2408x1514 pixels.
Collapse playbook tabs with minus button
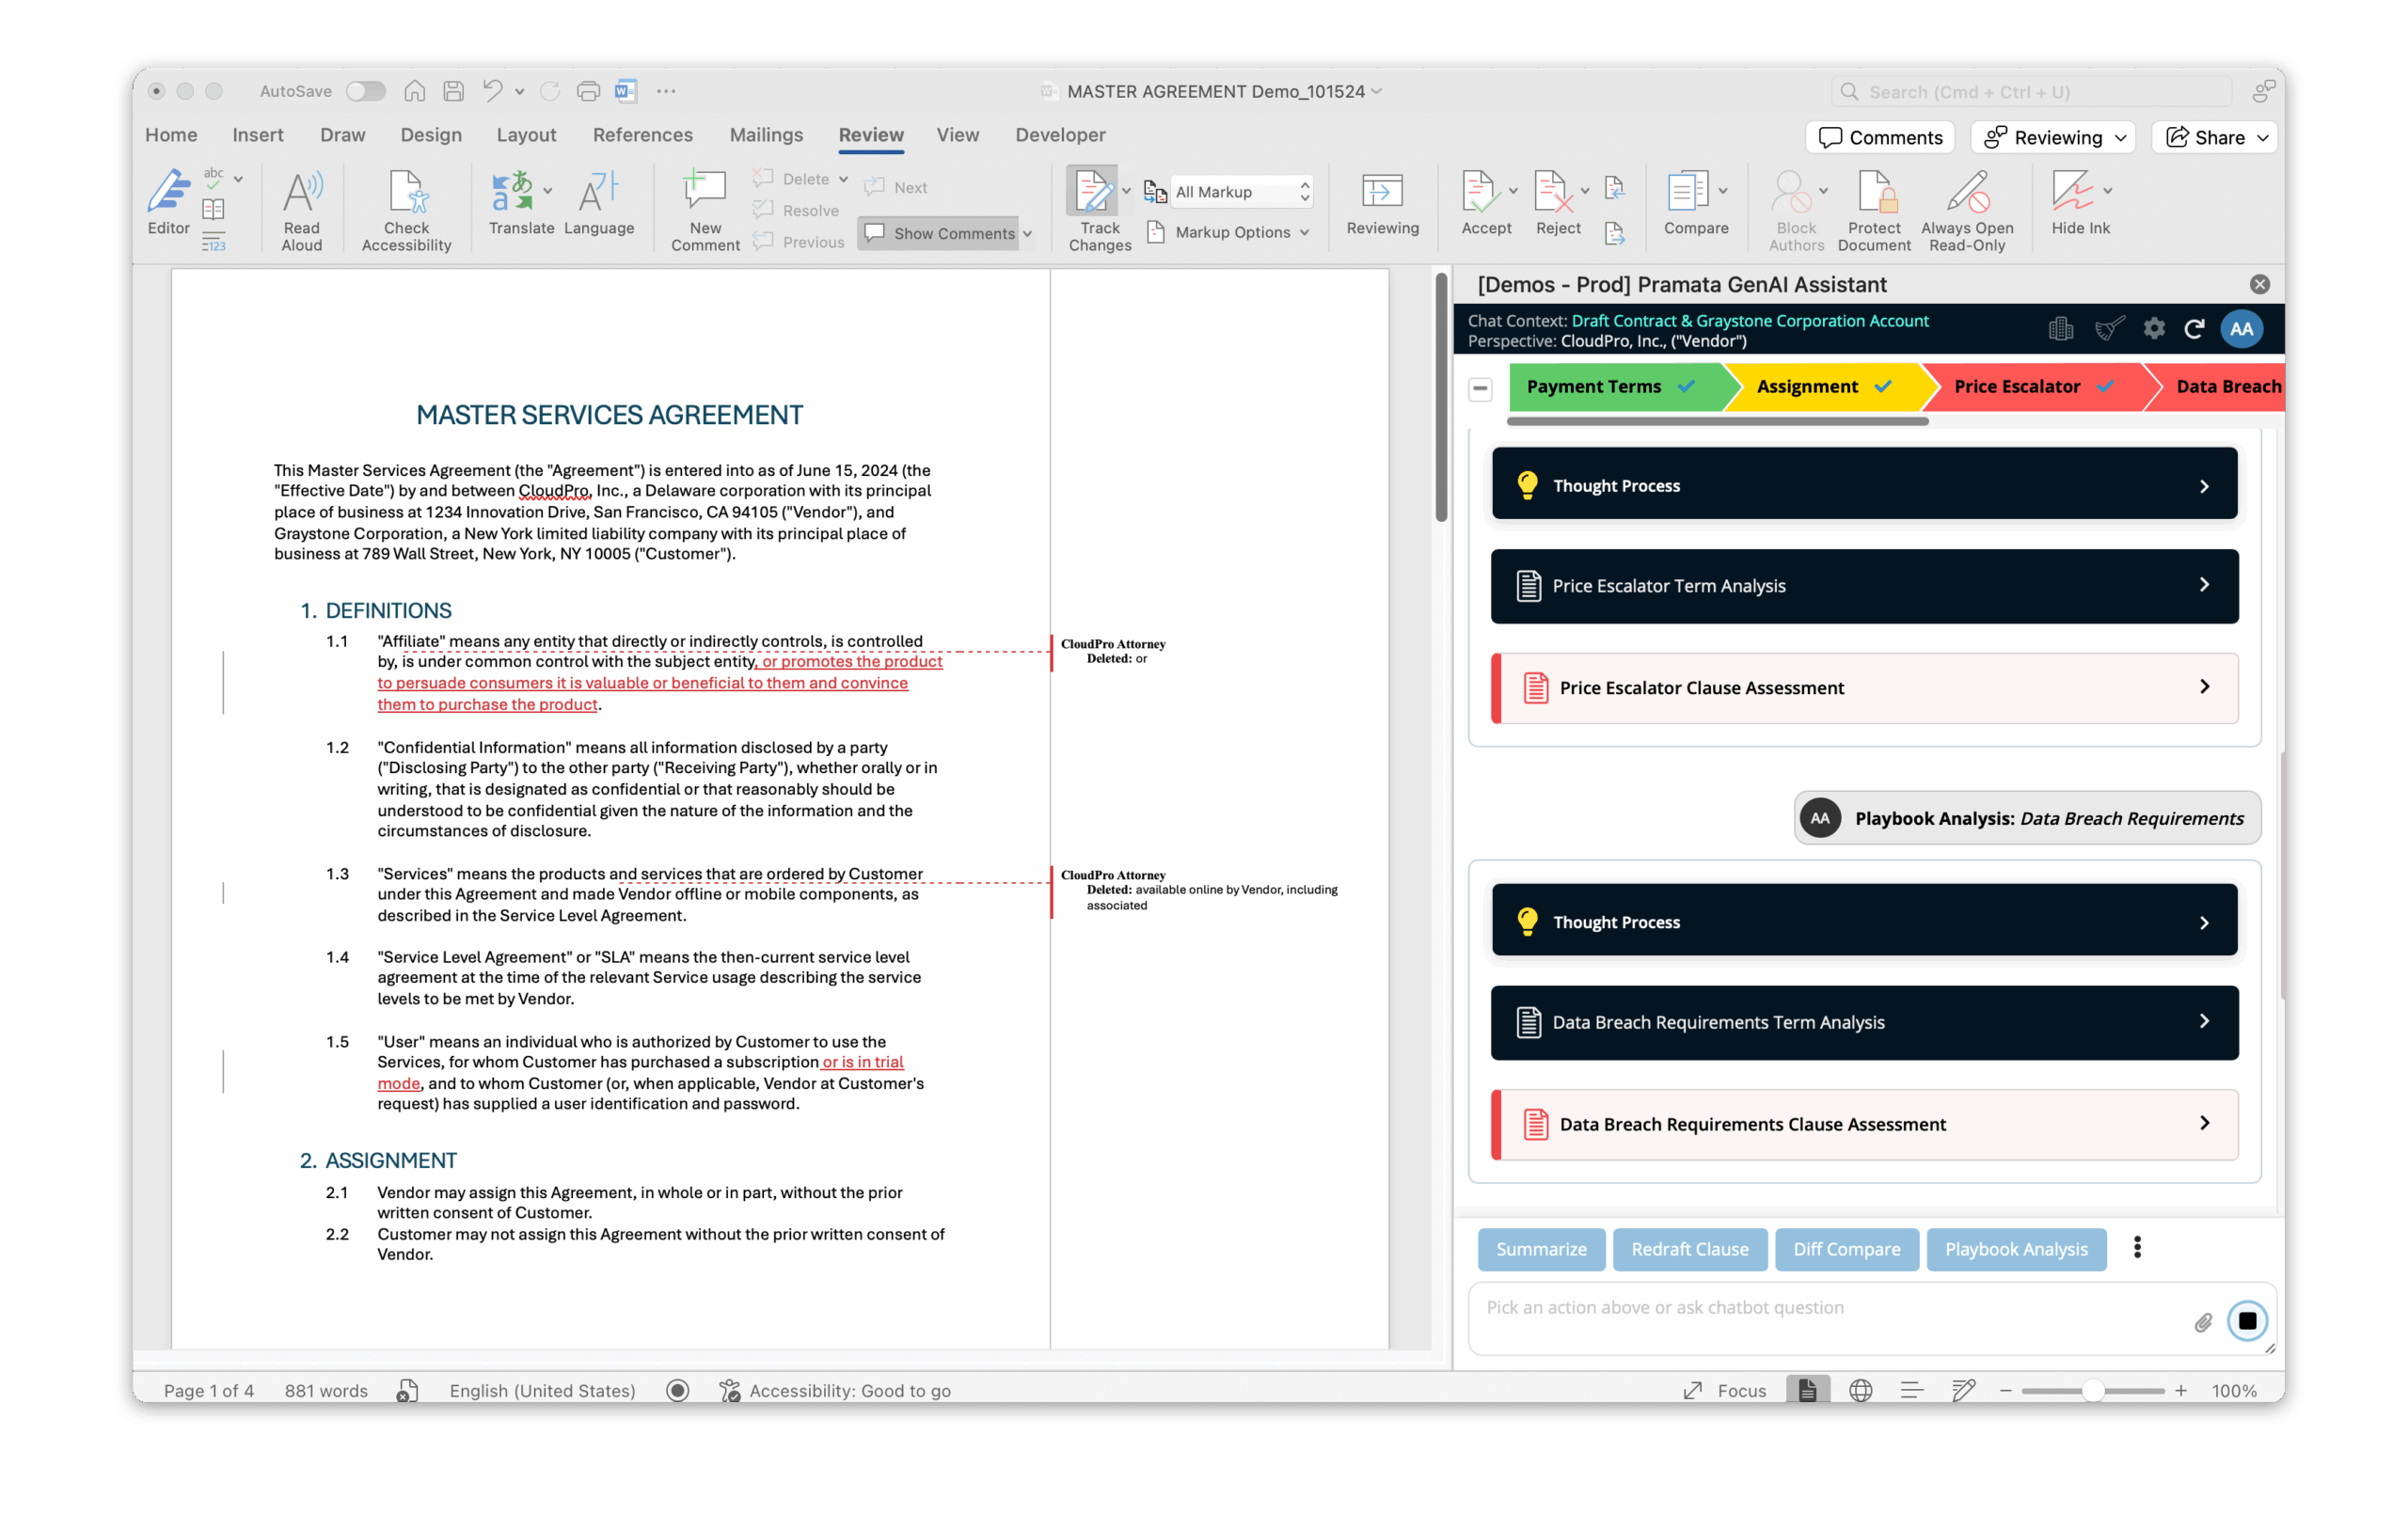1481,388
